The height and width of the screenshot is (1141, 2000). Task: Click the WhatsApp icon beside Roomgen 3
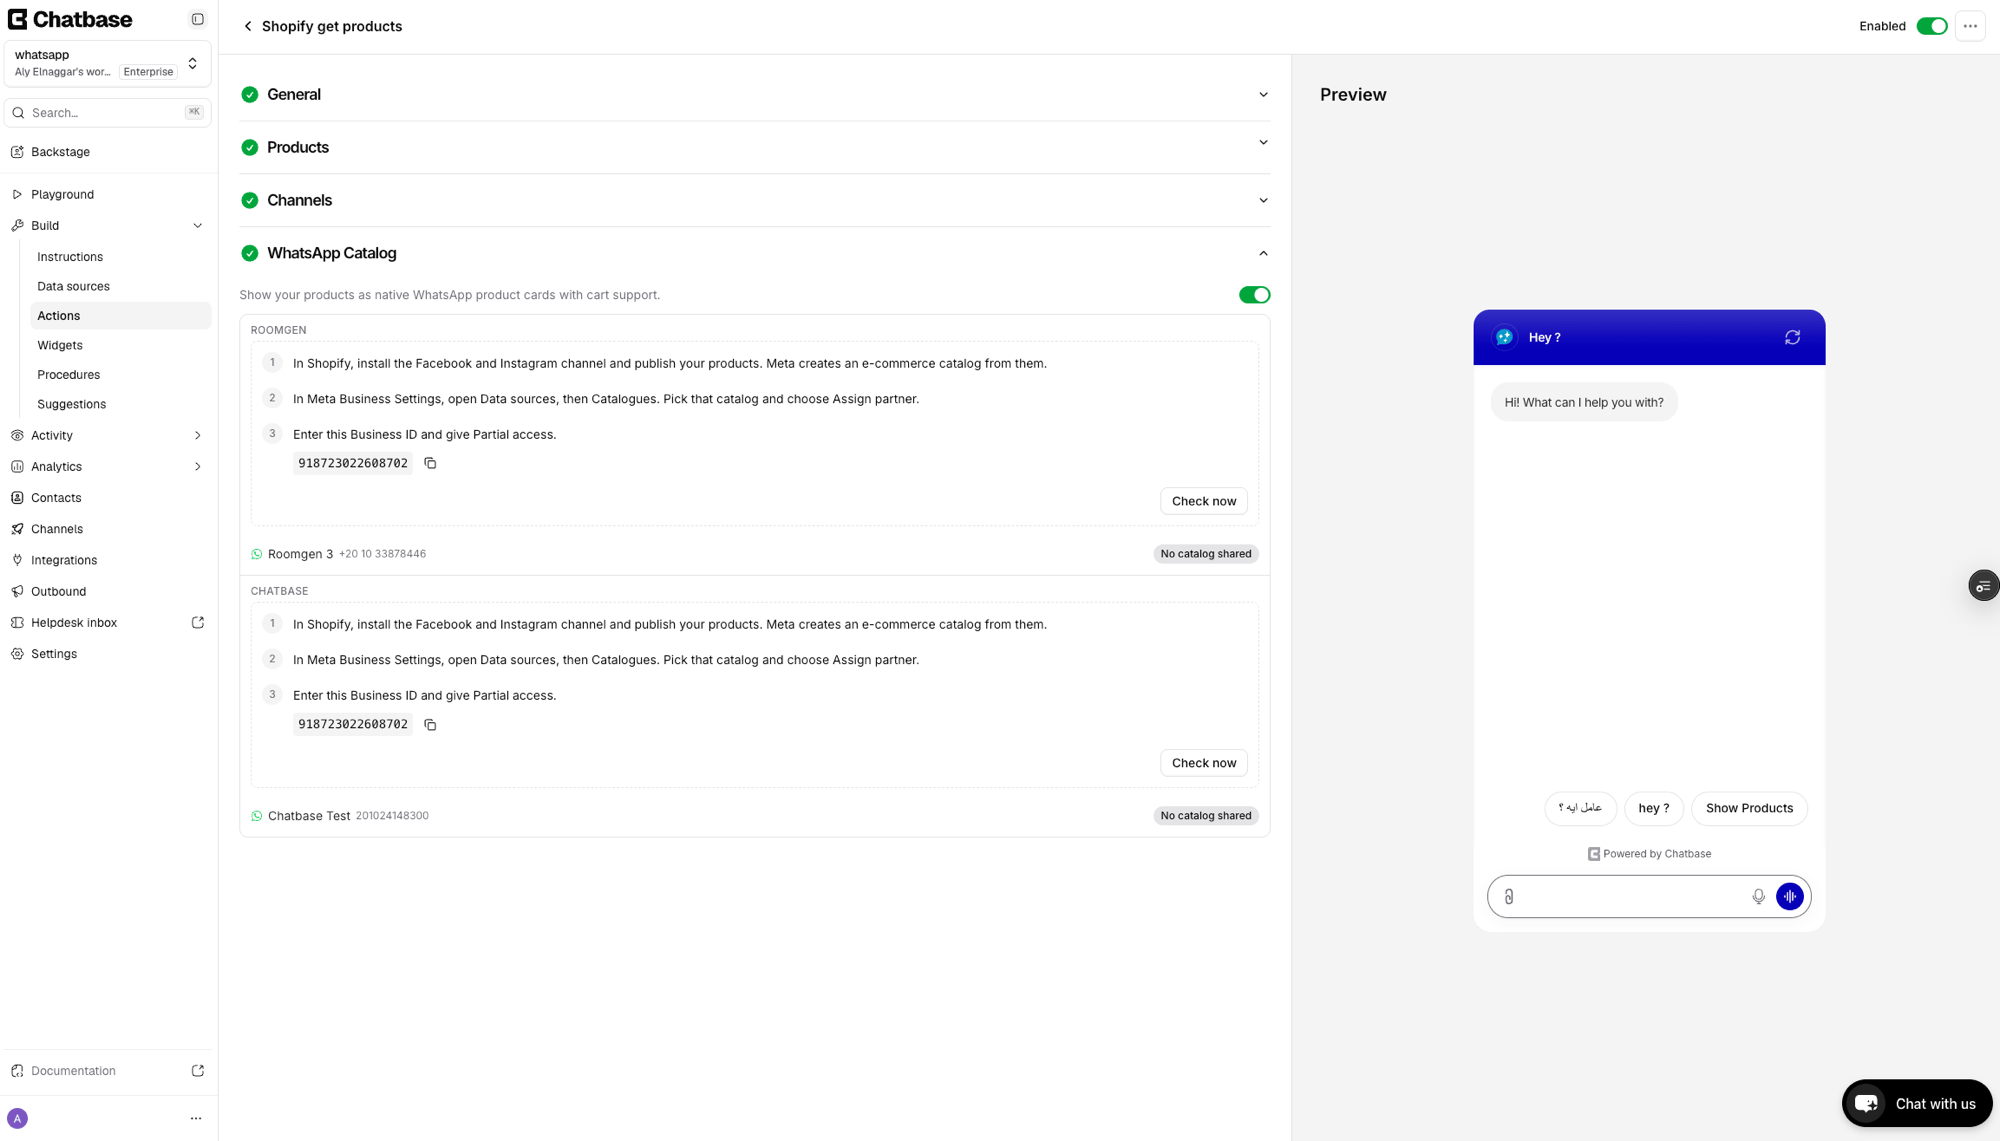click(x=257, y=554)
